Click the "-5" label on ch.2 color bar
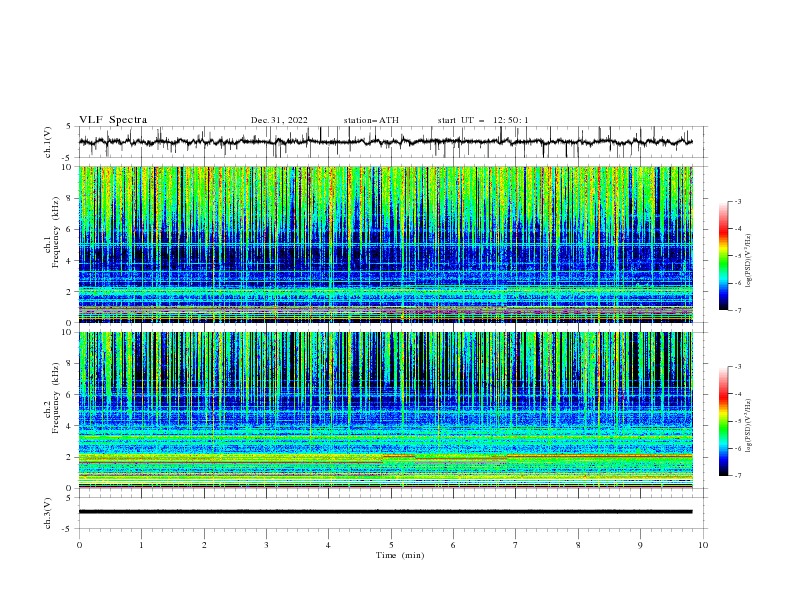This screenshot has width=792, height=612. (737, 421)
